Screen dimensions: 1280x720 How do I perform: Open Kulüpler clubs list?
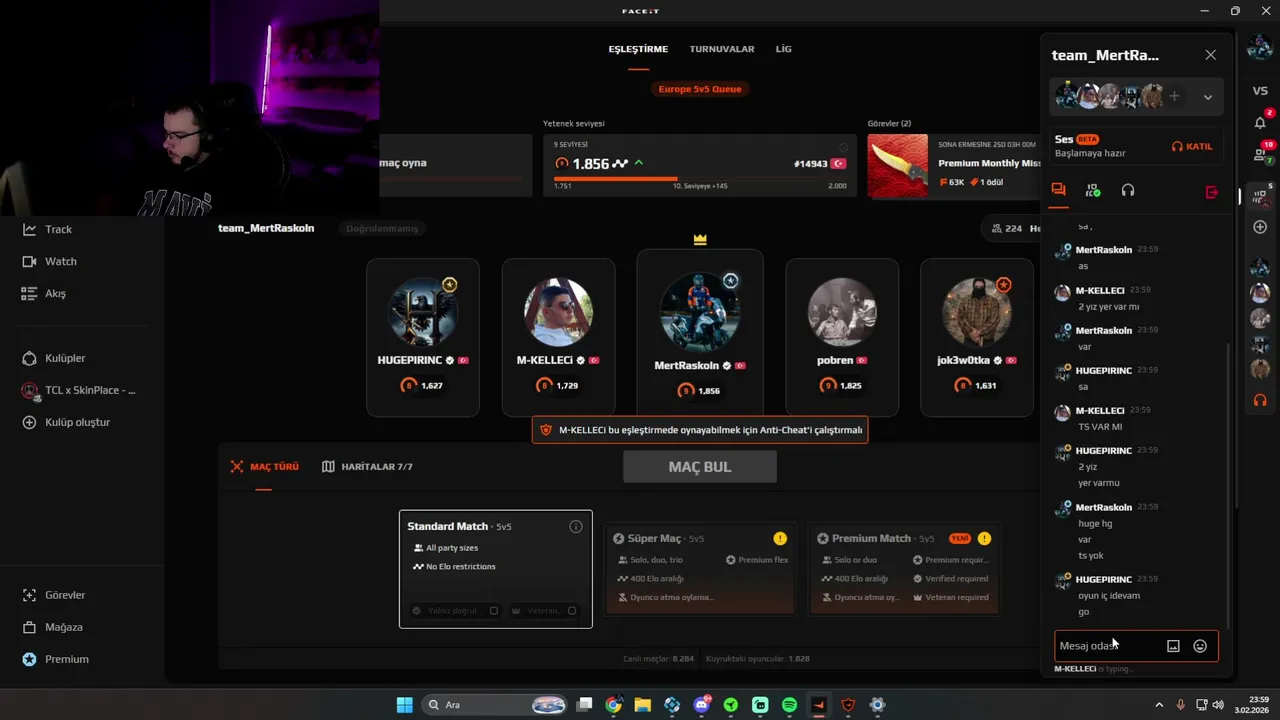(x=54, y=358)
